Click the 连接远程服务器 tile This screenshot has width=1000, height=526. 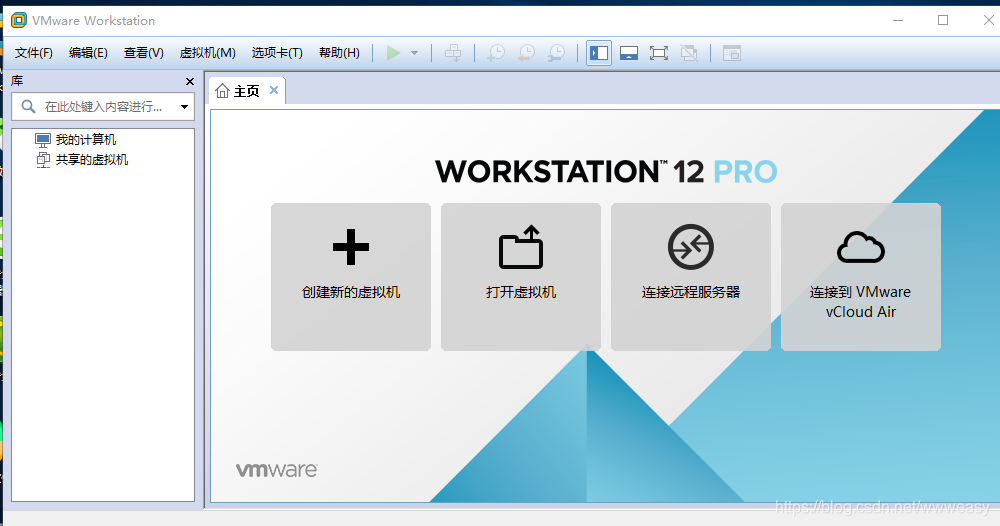coord(691,277)
